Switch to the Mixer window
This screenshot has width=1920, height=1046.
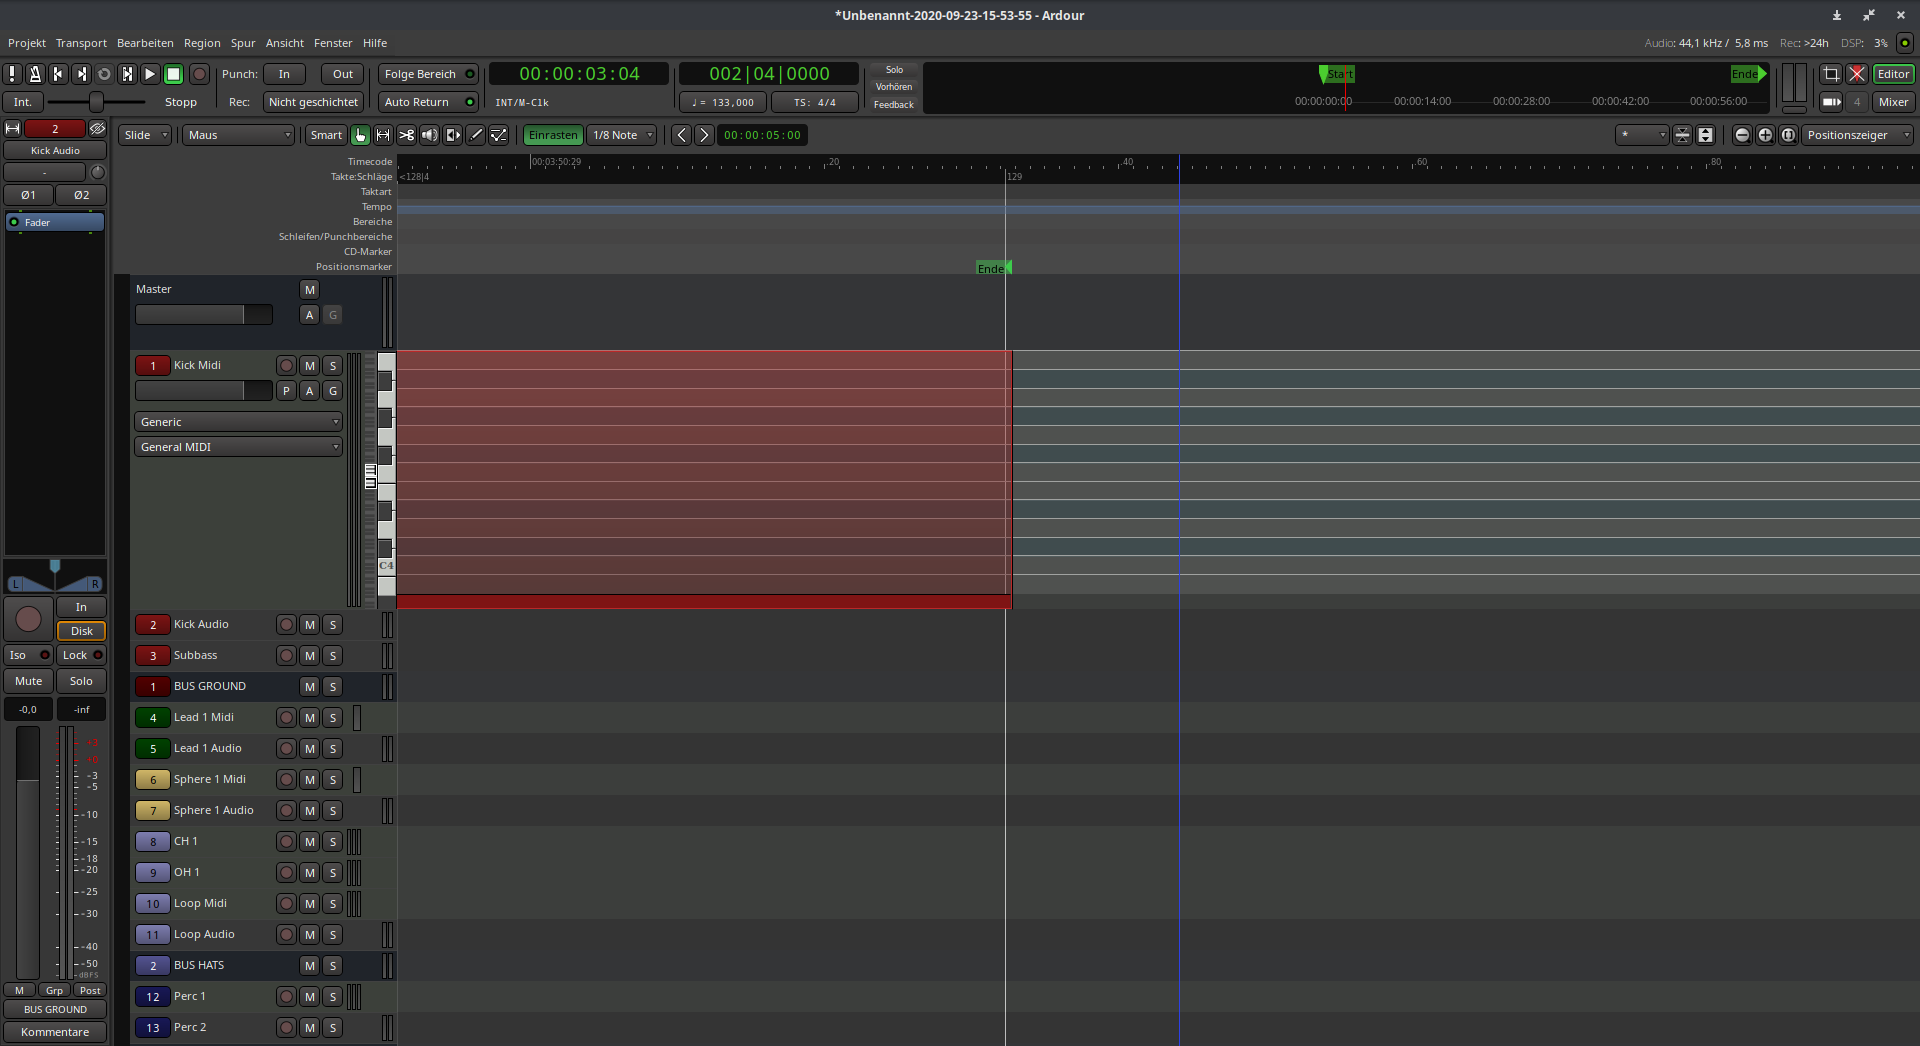[x=1893, y=102]
